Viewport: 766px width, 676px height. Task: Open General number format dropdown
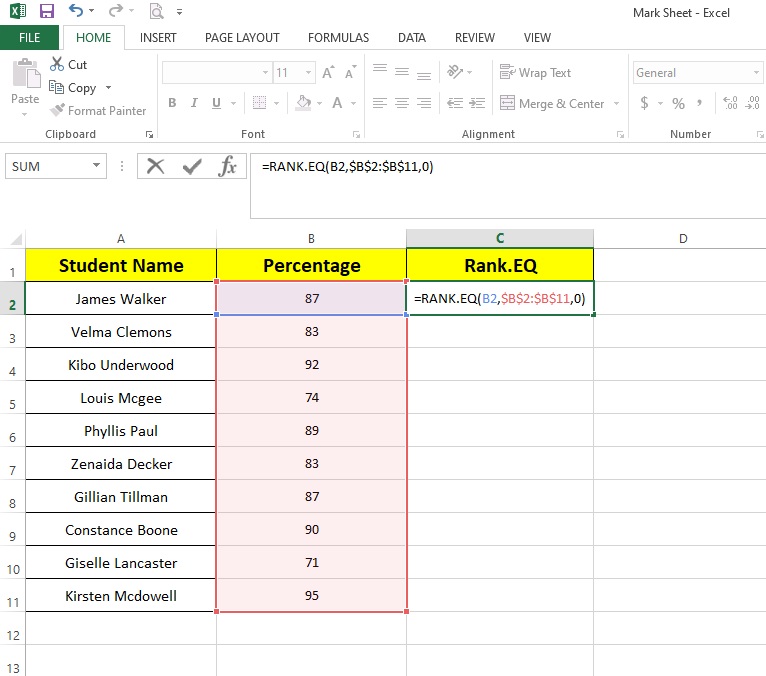tap(757, 73)
